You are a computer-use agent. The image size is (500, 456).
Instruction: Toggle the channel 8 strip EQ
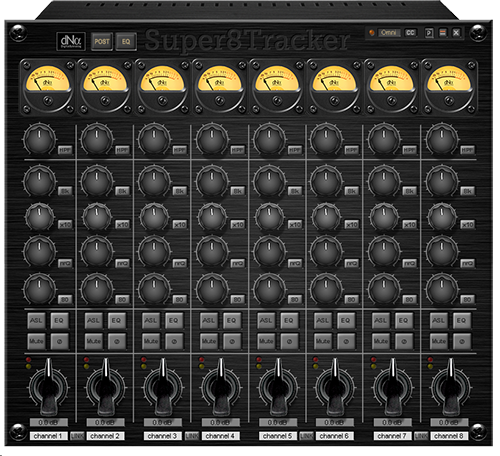pyautogui.click(x=462, y=321)
